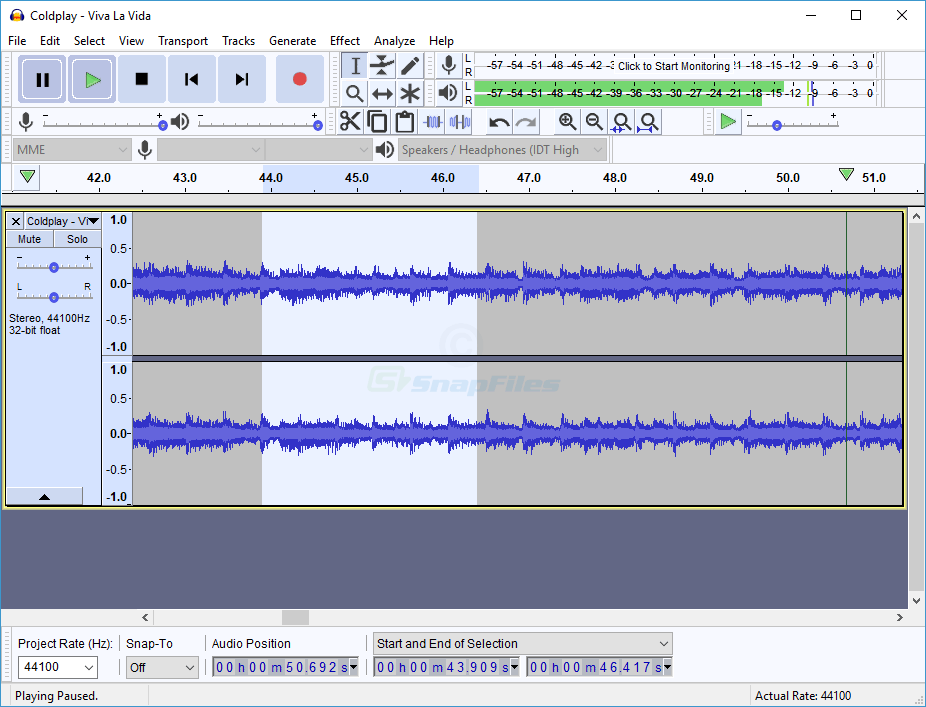Viewport: 926px width, 707px height.
Task: Open the Effect menu
Action: click(345, 41)
